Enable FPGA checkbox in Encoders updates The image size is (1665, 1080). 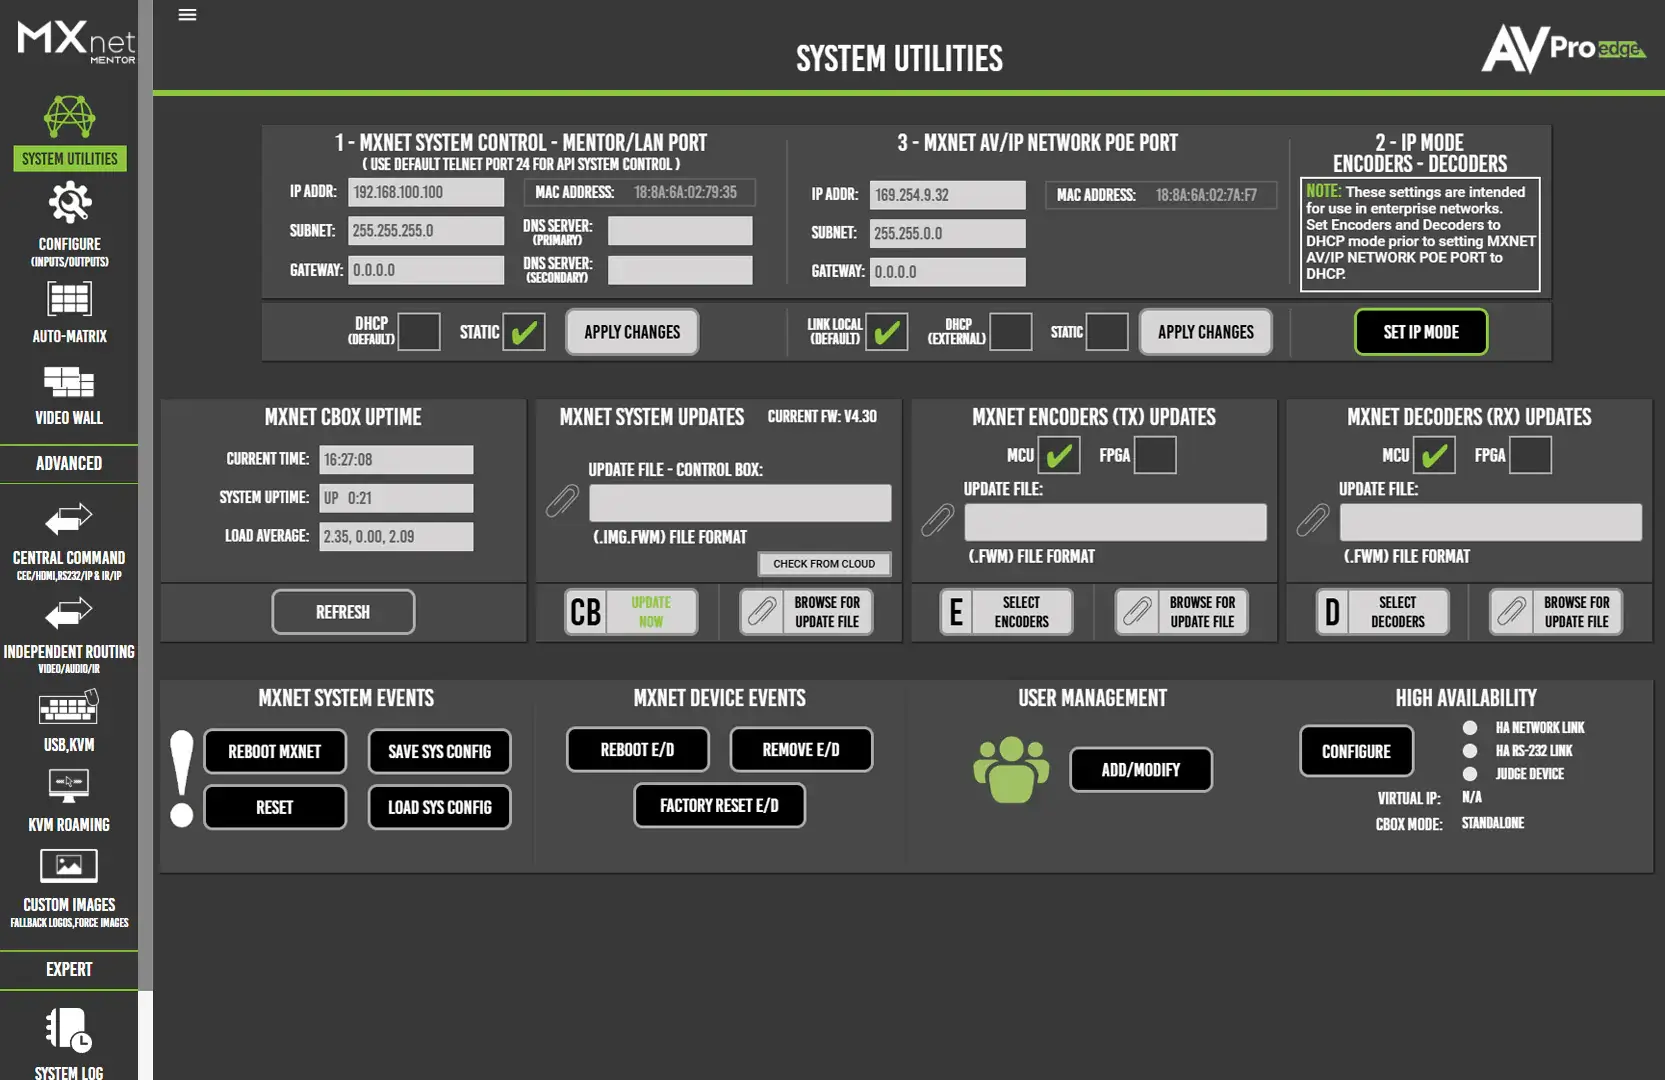pos(1155,455)
